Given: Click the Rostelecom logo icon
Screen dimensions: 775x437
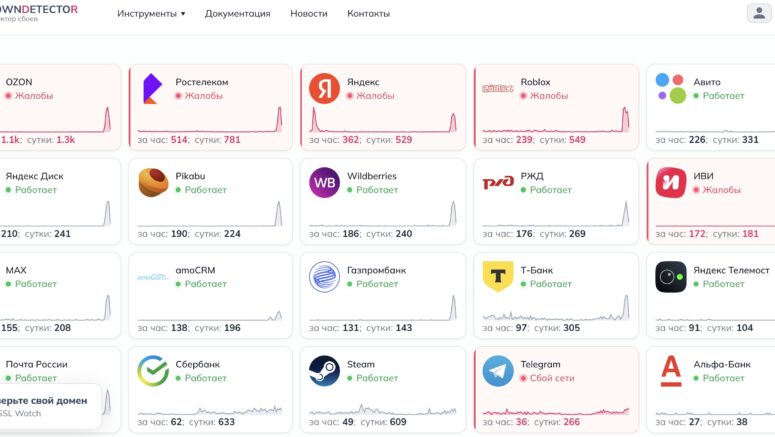Looking at the screenshot, I should pyautogui.click(x=153, y=89).
